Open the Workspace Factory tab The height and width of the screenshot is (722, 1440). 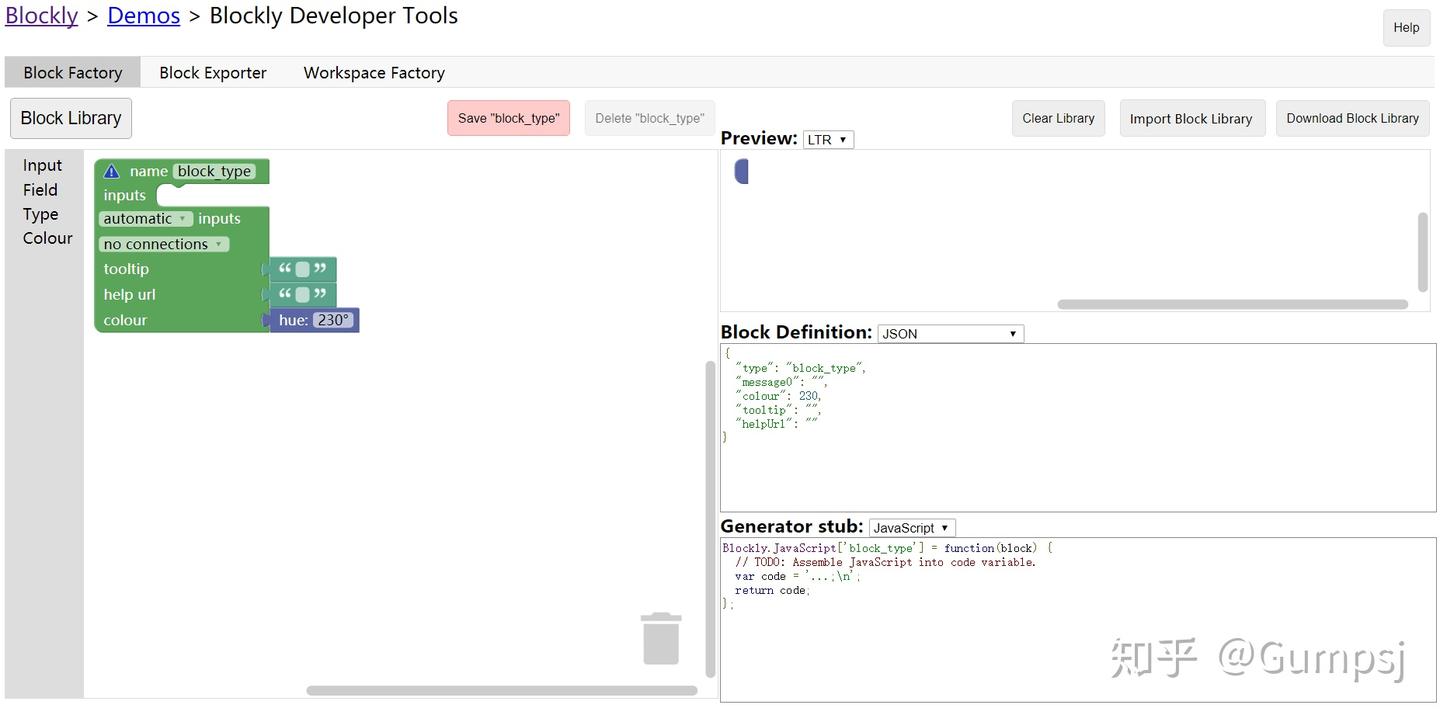(x=374, y=73)
